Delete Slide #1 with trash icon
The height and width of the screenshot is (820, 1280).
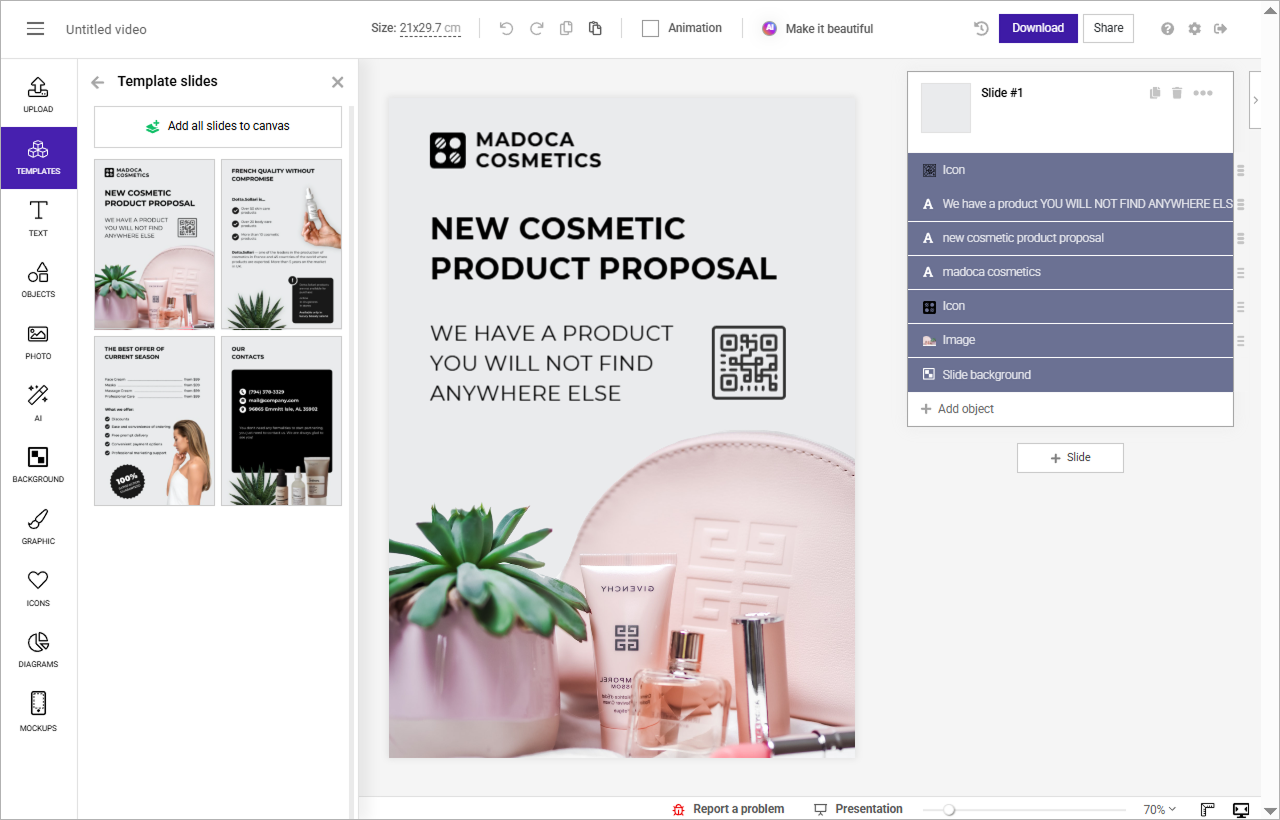1177,93
